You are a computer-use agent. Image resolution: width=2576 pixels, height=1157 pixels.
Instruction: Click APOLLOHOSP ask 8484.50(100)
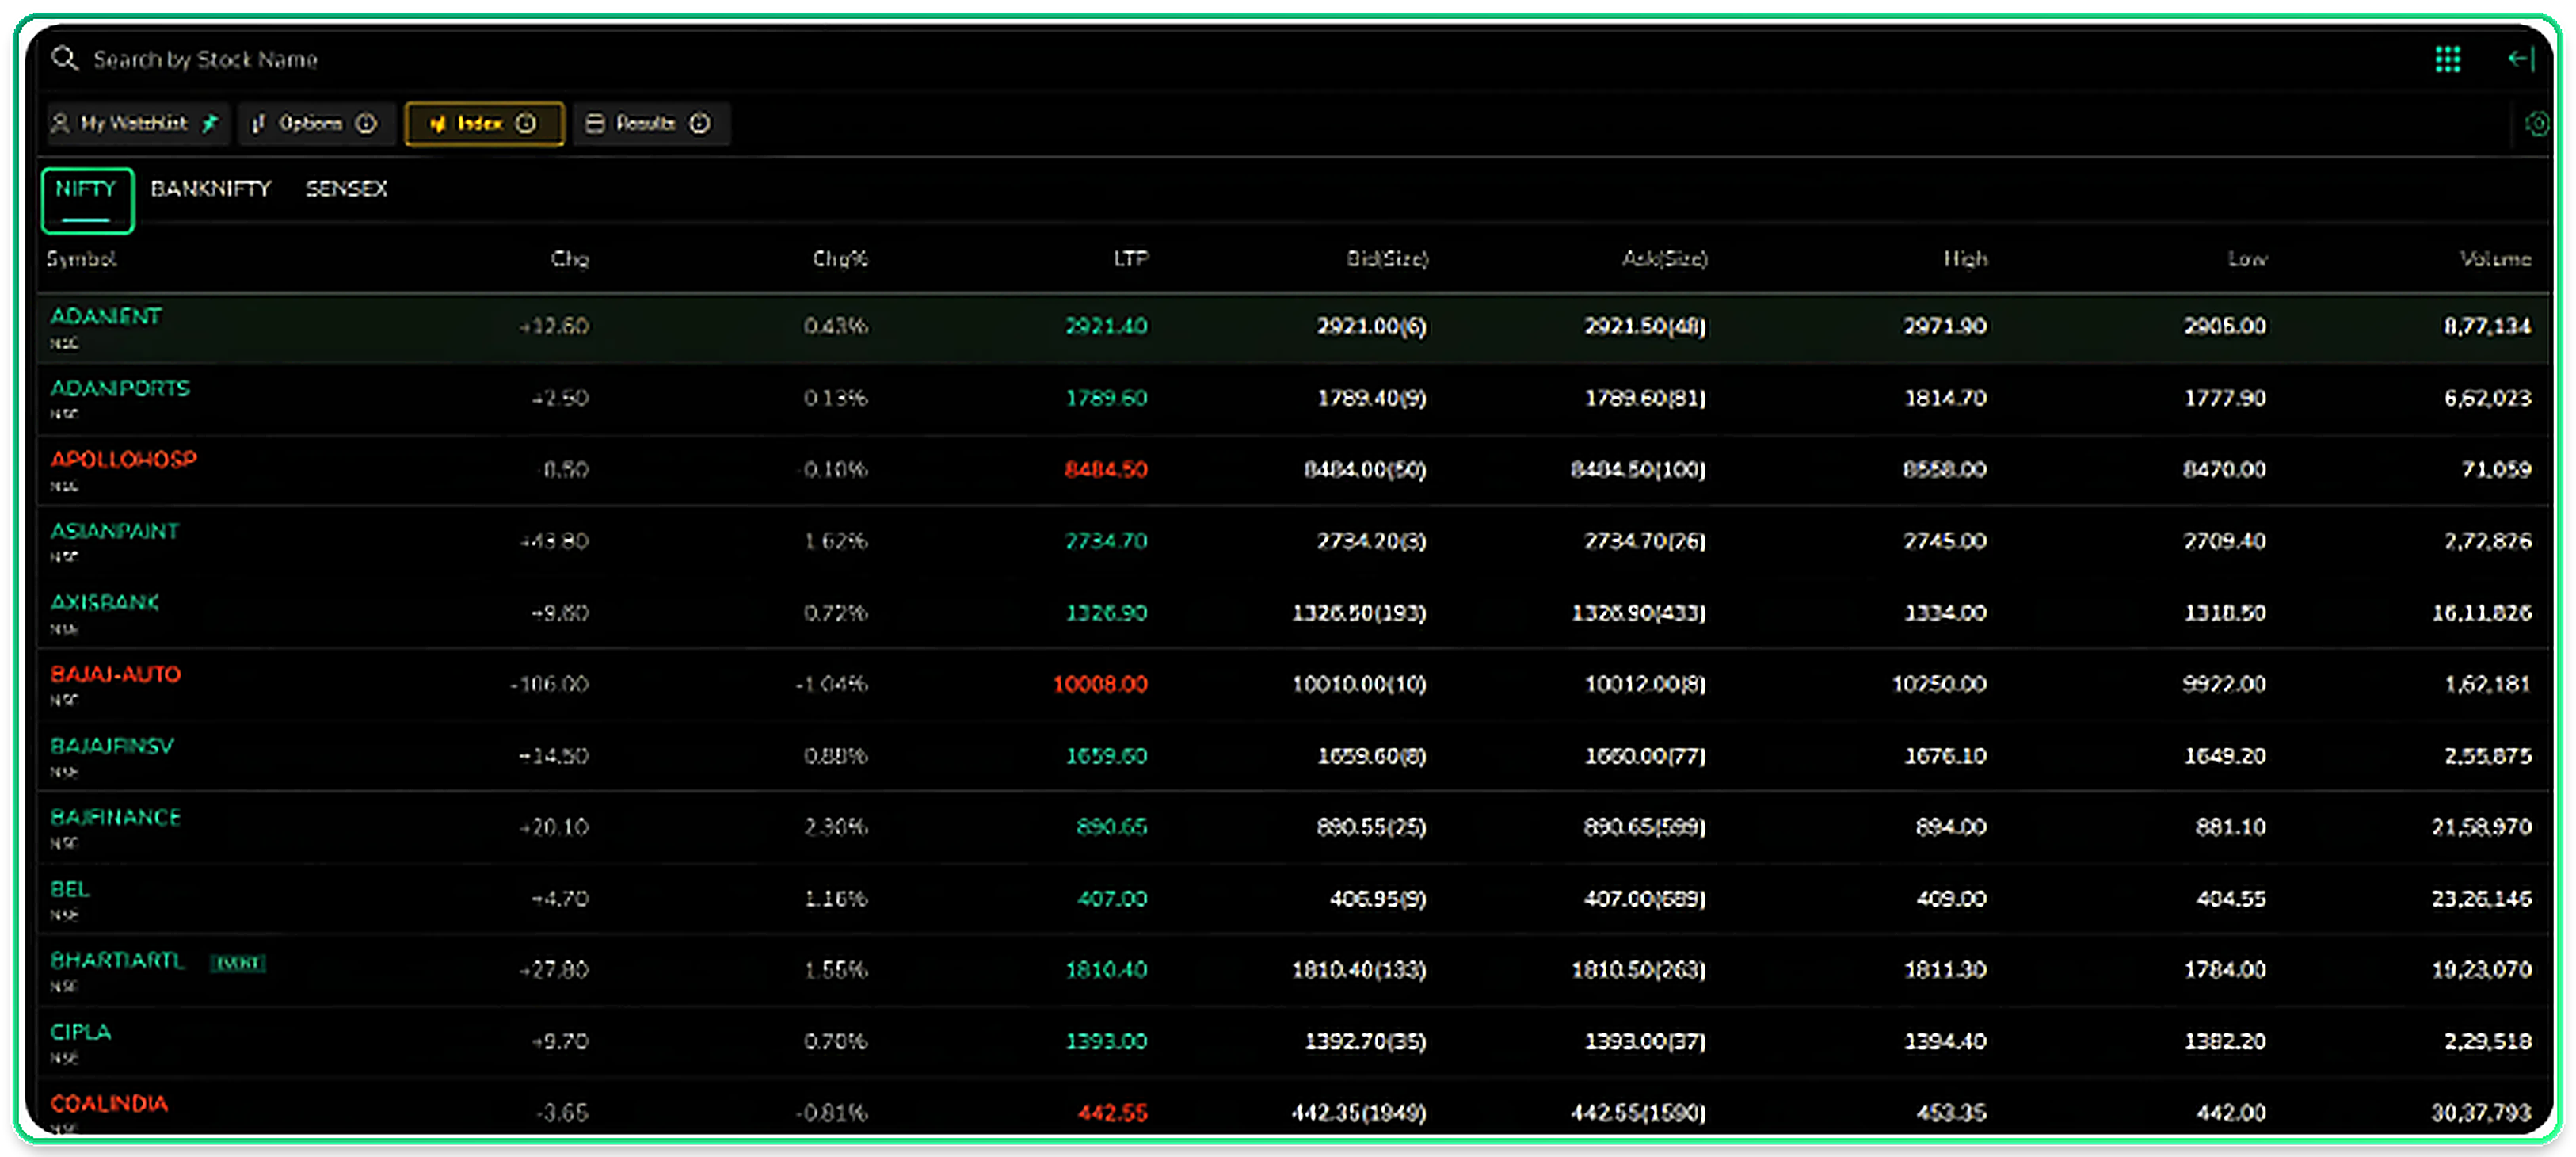coord(1638,469)
